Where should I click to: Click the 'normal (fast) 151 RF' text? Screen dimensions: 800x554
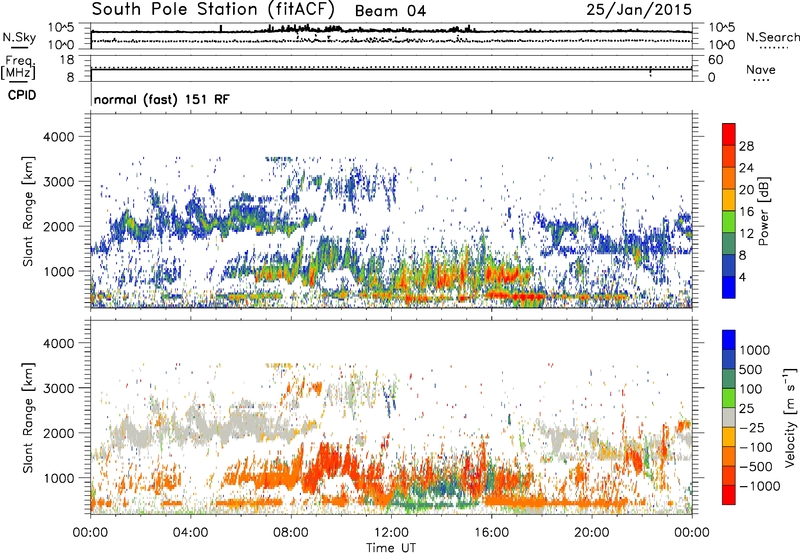coord(162,99)
